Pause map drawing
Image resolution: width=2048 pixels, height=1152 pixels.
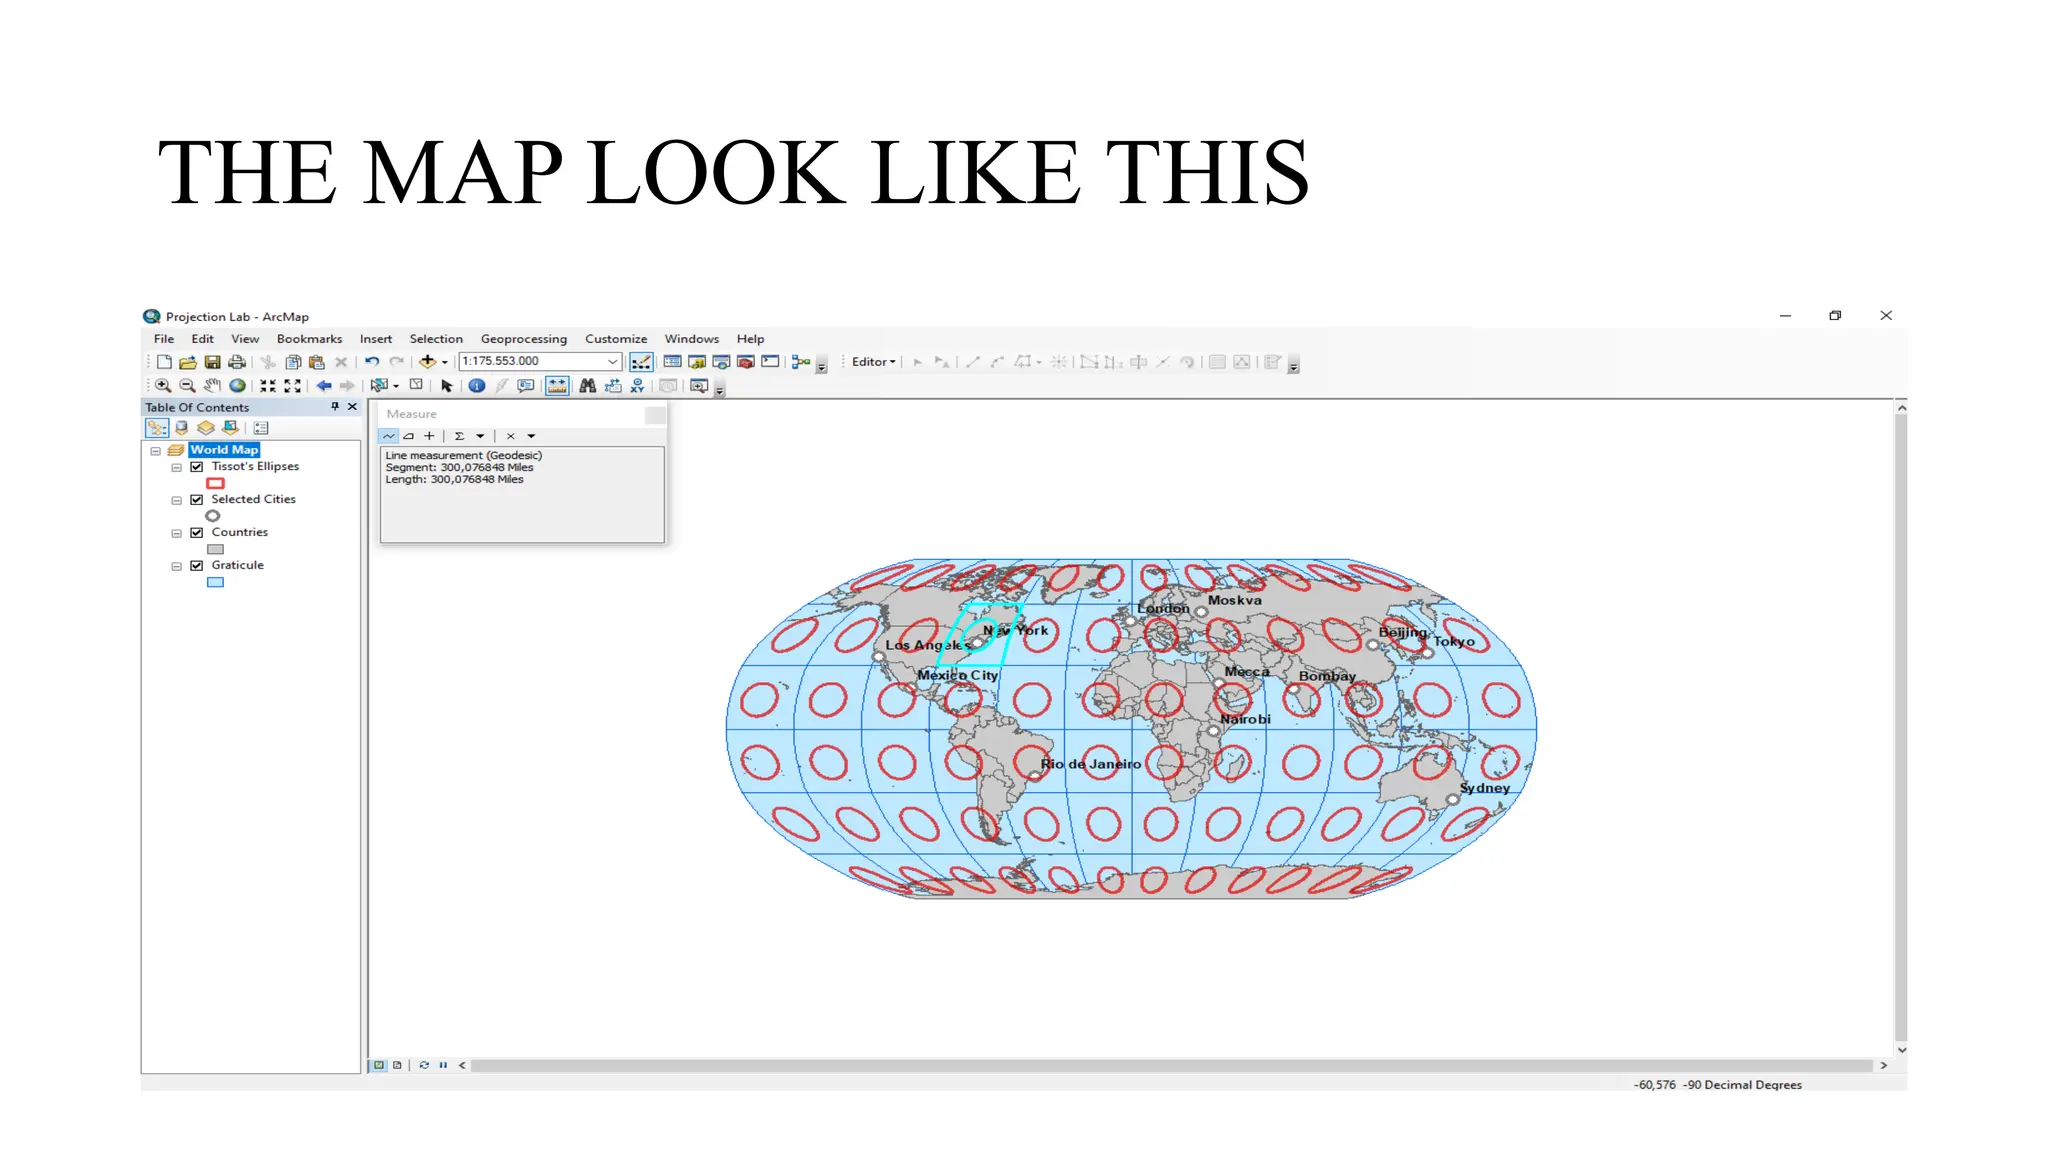[443, 1066]
